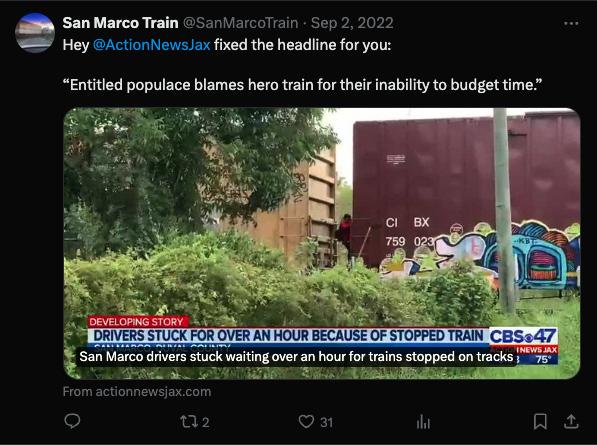Bookmark this tweet
Viewport: 597px width, 445px height.
[540, 421]
